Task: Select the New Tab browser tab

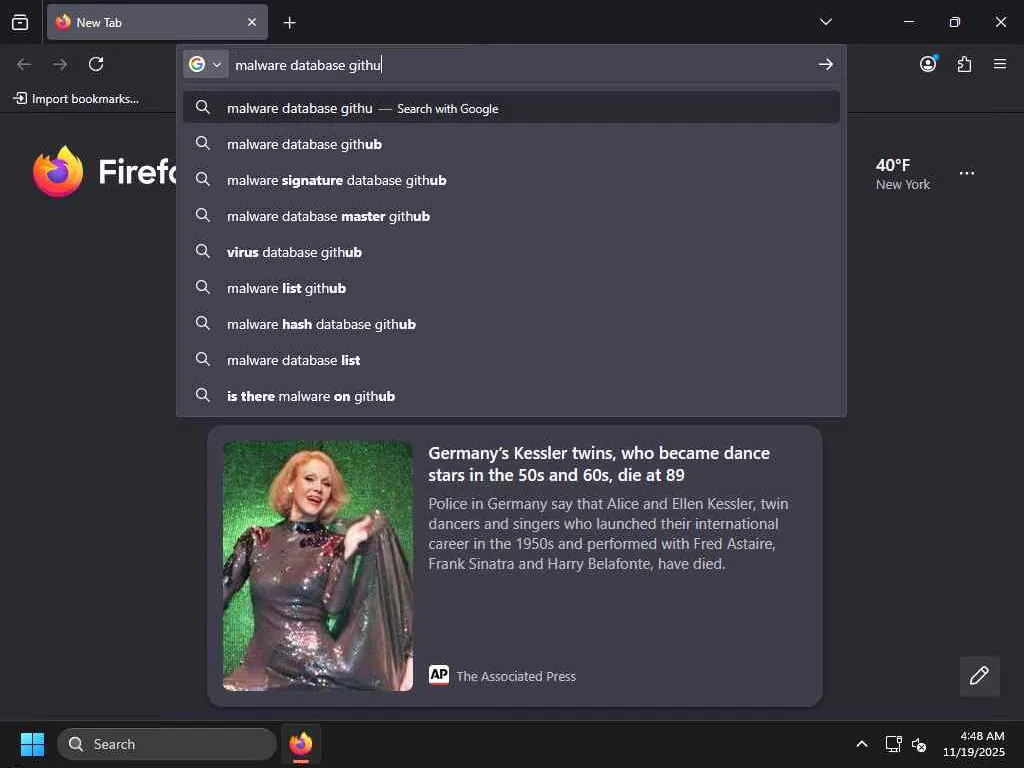Action: [x=157, y=22]
